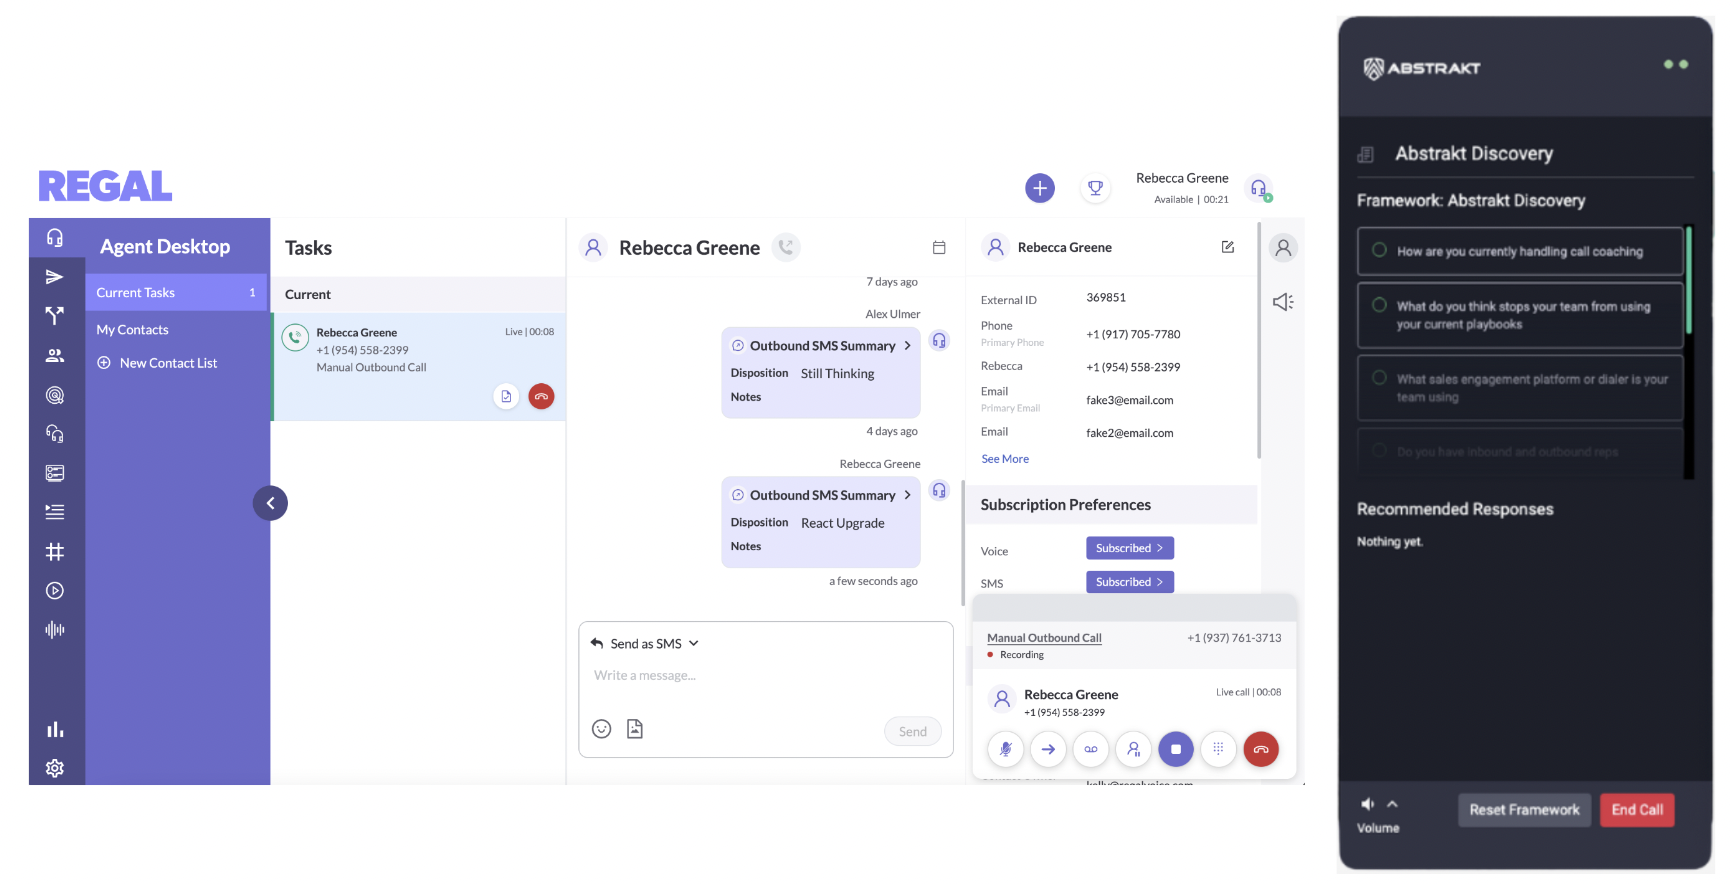Click the REGAL logo
The width and height of the screenshot is (1730, 884).
tap(105, 186)
